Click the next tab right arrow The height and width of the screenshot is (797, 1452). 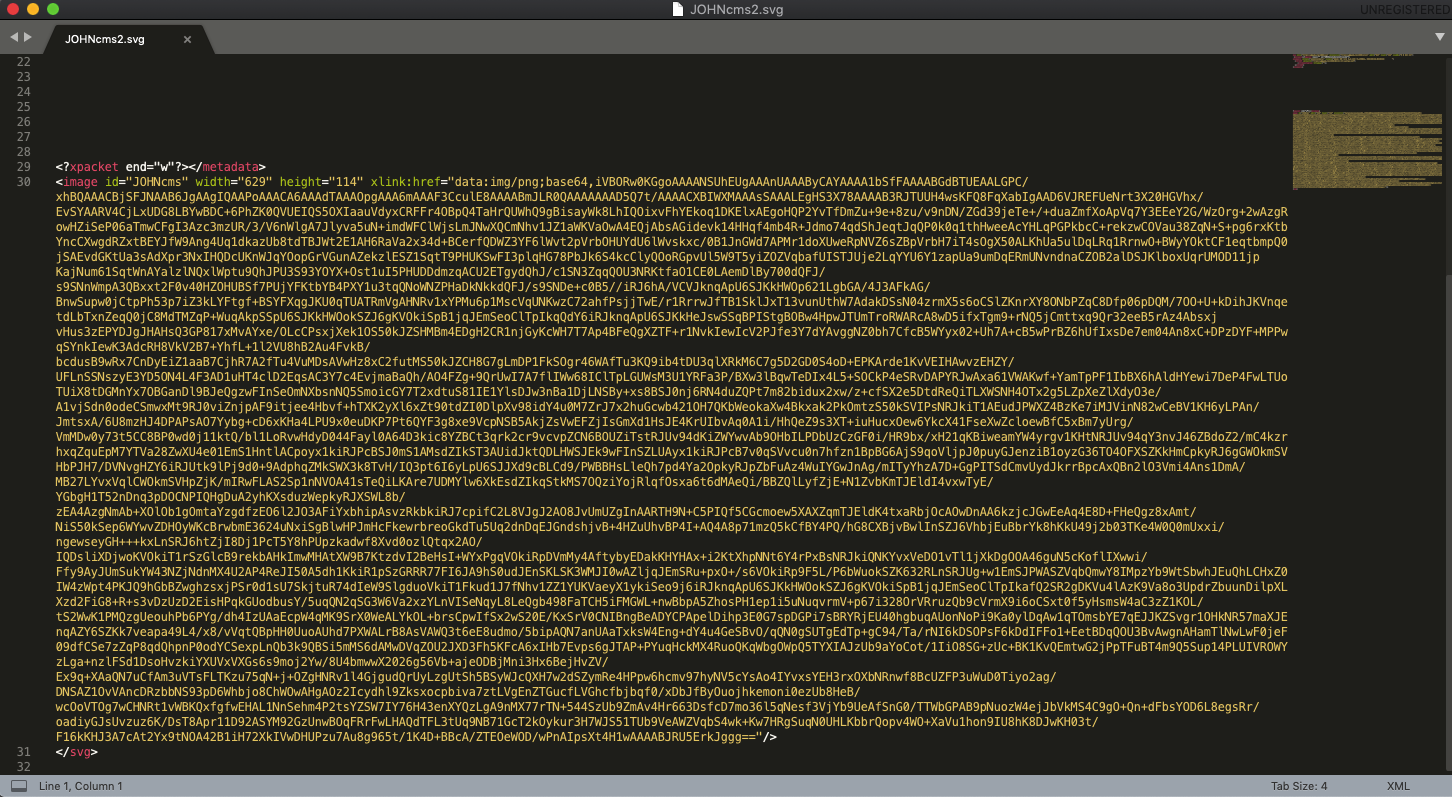click(29, 38)
